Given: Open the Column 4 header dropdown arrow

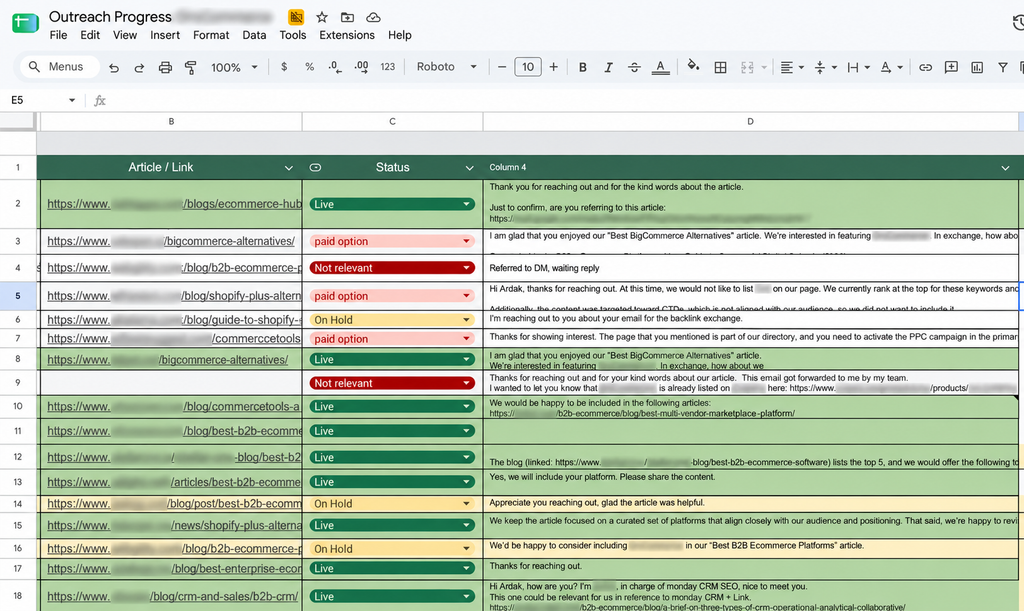Looking at the screenshot, I should tap(1006, 168).
